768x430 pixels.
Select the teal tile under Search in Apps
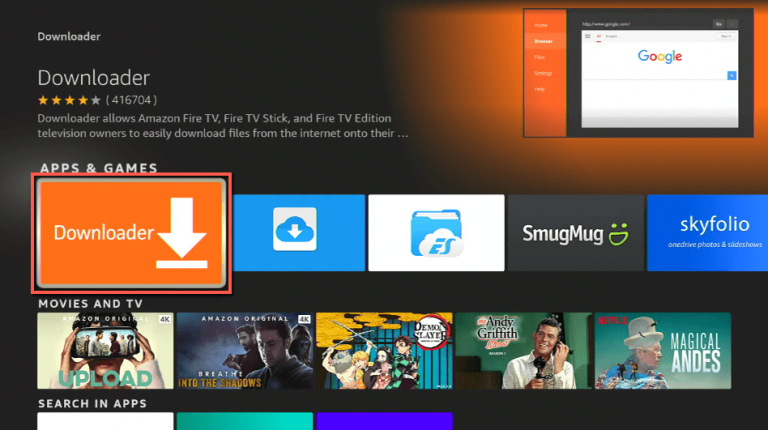click(x=245, y=421)
